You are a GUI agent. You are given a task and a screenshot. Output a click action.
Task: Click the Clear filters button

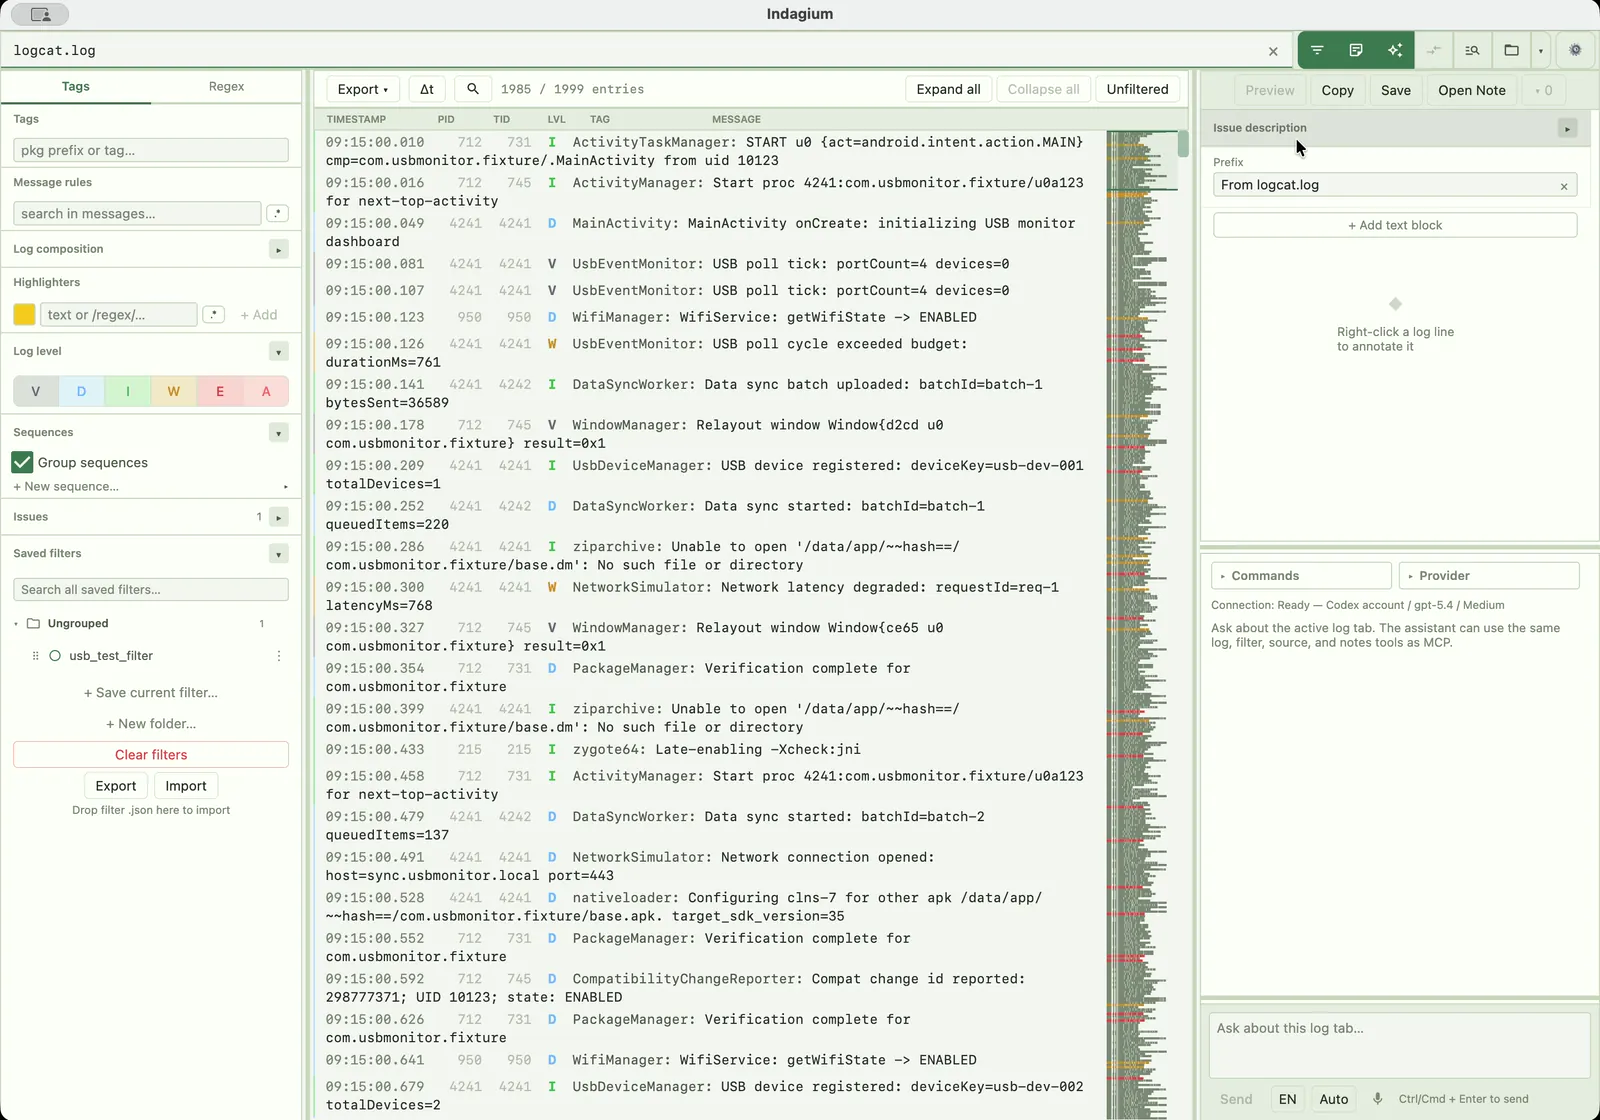[x=151, y=754]
